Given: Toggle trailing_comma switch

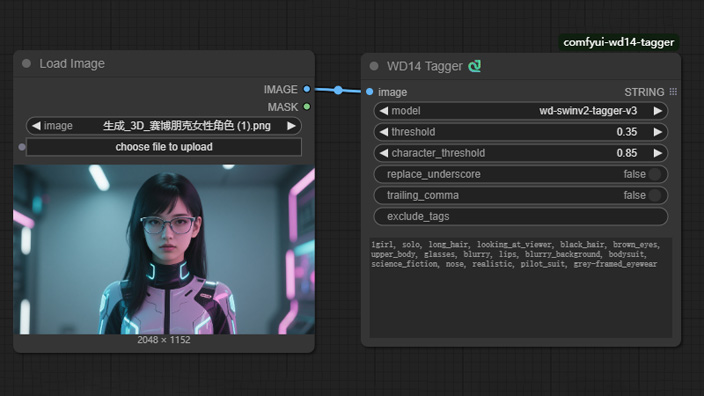Looking at the screenshot, I should point(655,195).
